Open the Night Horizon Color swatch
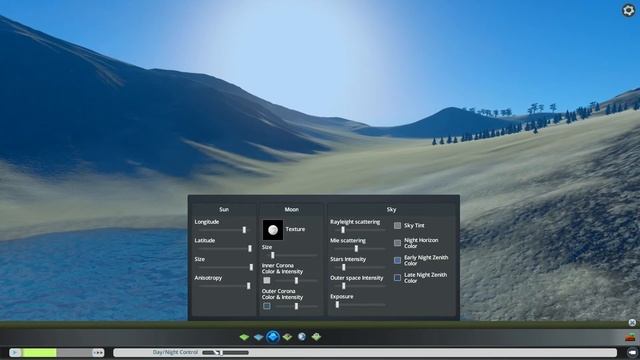Image resolution: width=640 pixels, height=360 pixels. coord(397,243)
